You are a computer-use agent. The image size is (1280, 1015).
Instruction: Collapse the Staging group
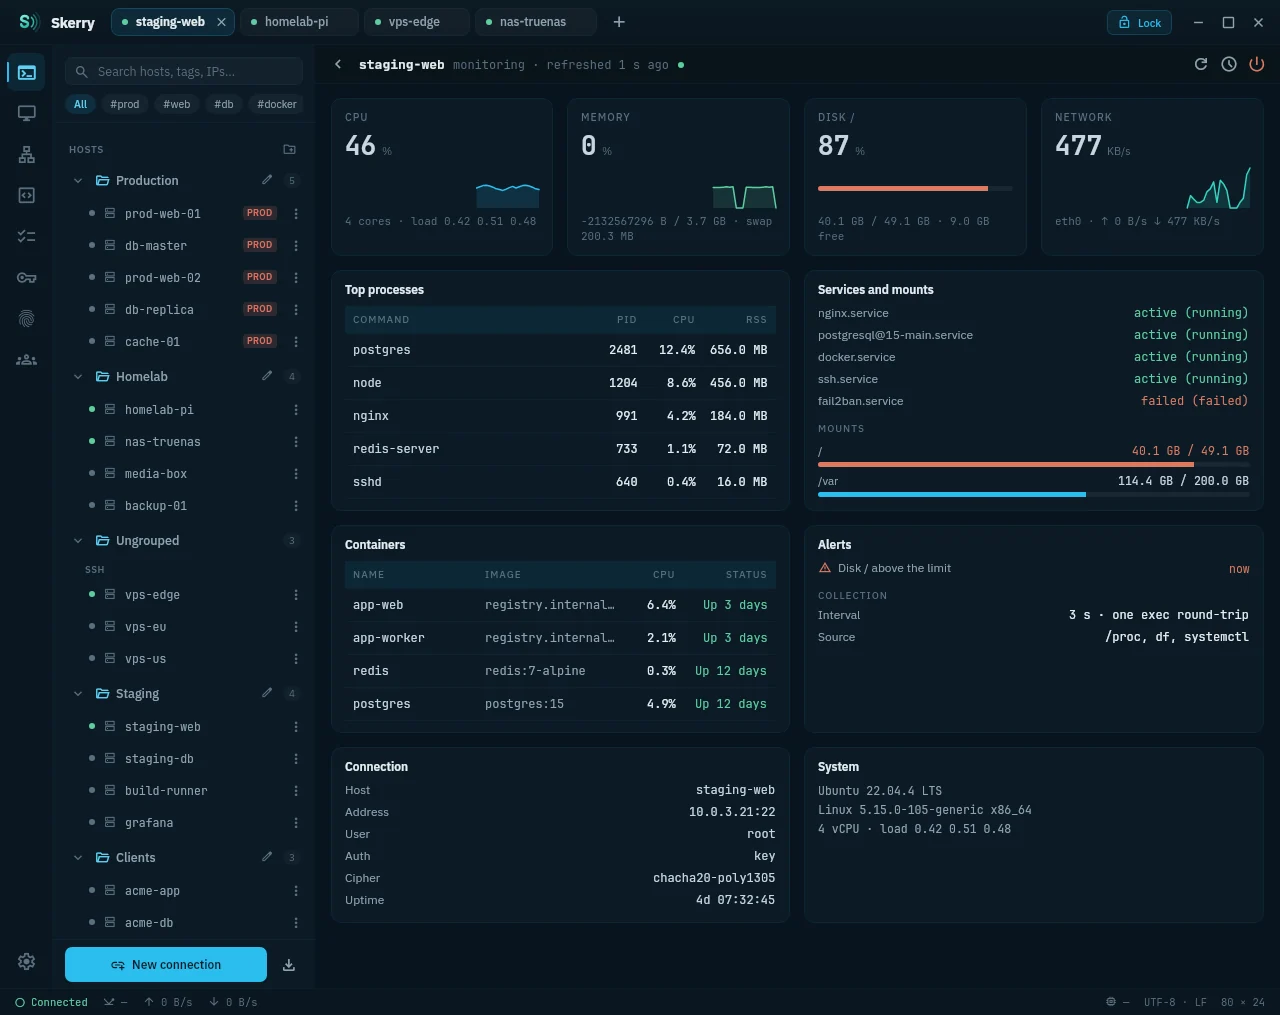point(78,694)
